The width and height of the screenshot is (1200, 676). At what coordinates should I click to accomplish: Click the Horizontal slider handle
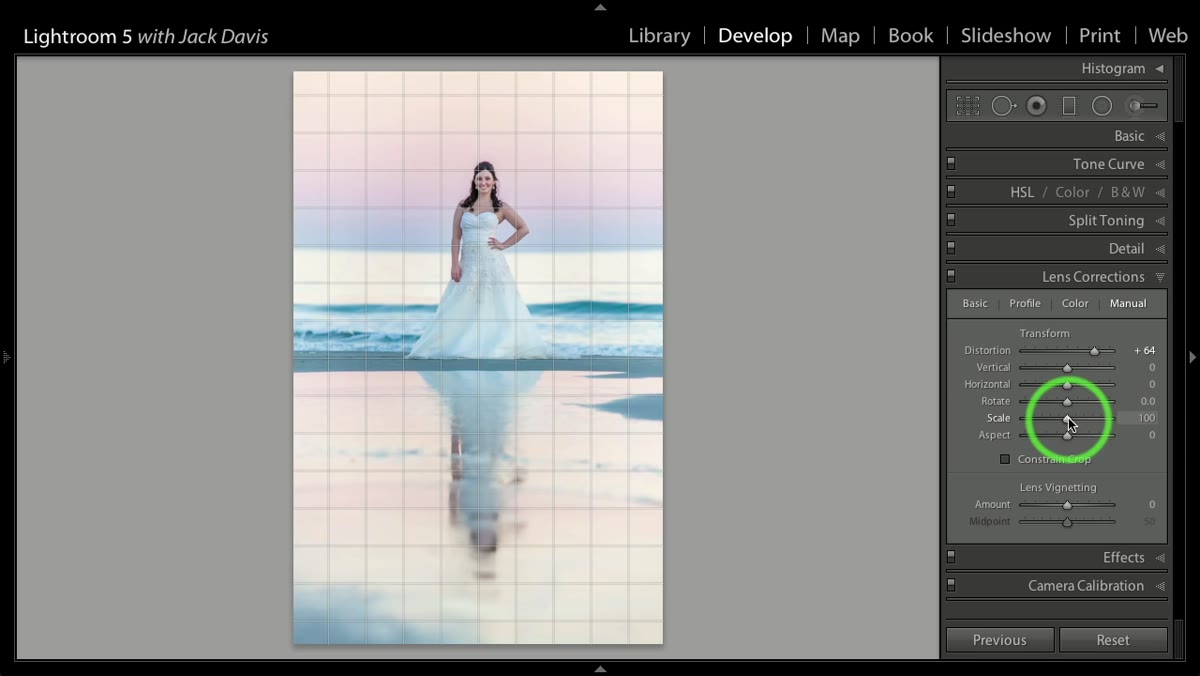[x=1067, y=385]
